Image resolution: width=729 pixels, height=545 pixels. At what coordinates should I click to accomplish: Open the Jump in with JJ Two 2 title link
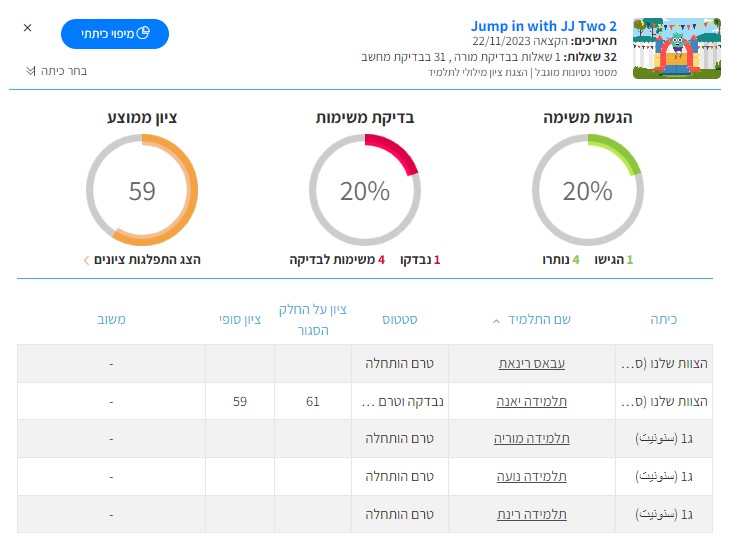point(543,26)
